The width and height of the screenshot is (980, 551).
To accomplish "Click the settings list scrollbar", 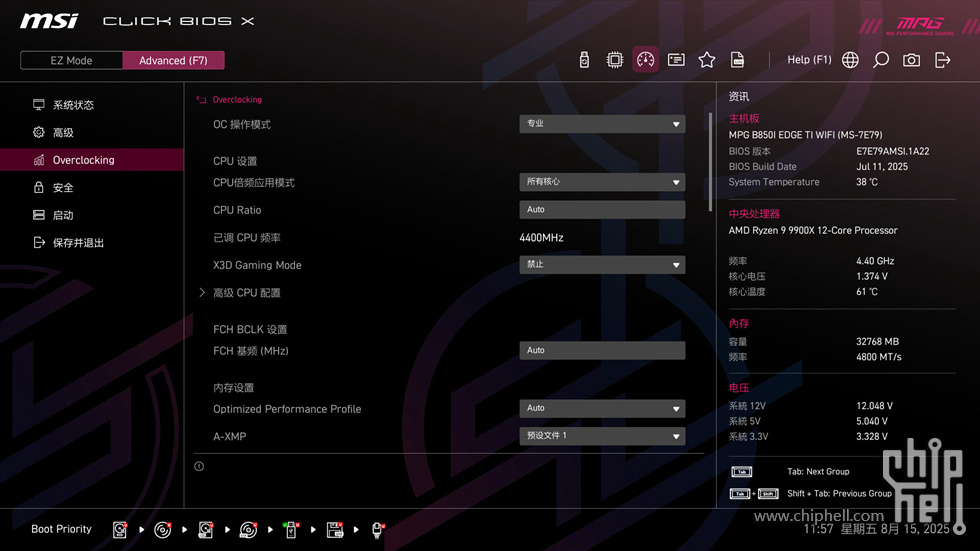I will [x=710, y=162].
